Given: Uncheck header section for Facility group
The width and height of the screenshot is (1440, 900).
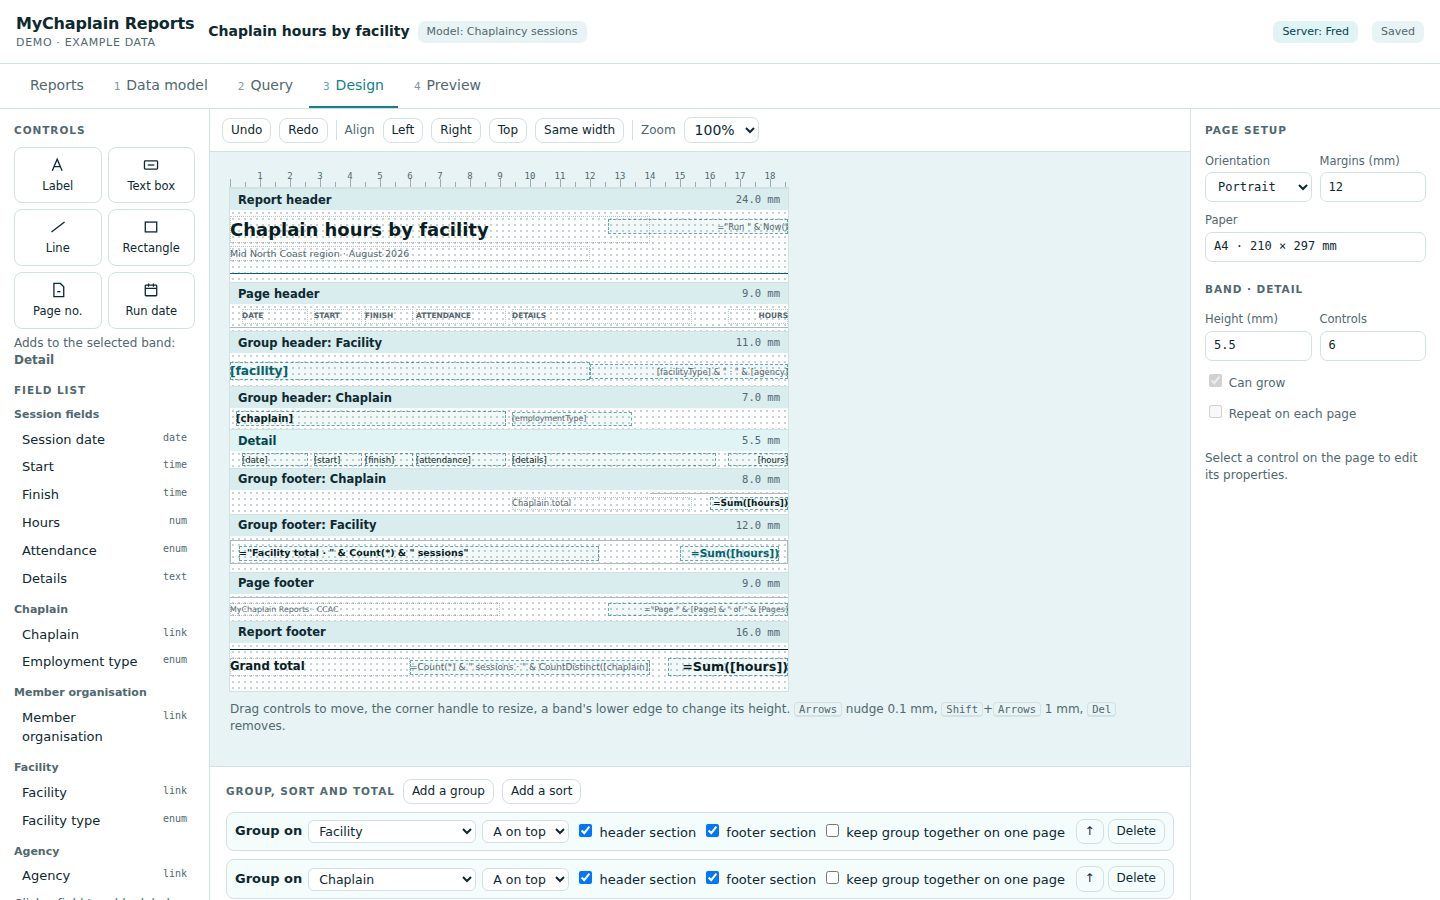Looking at the screenshot, I should (x=586, y=831).
